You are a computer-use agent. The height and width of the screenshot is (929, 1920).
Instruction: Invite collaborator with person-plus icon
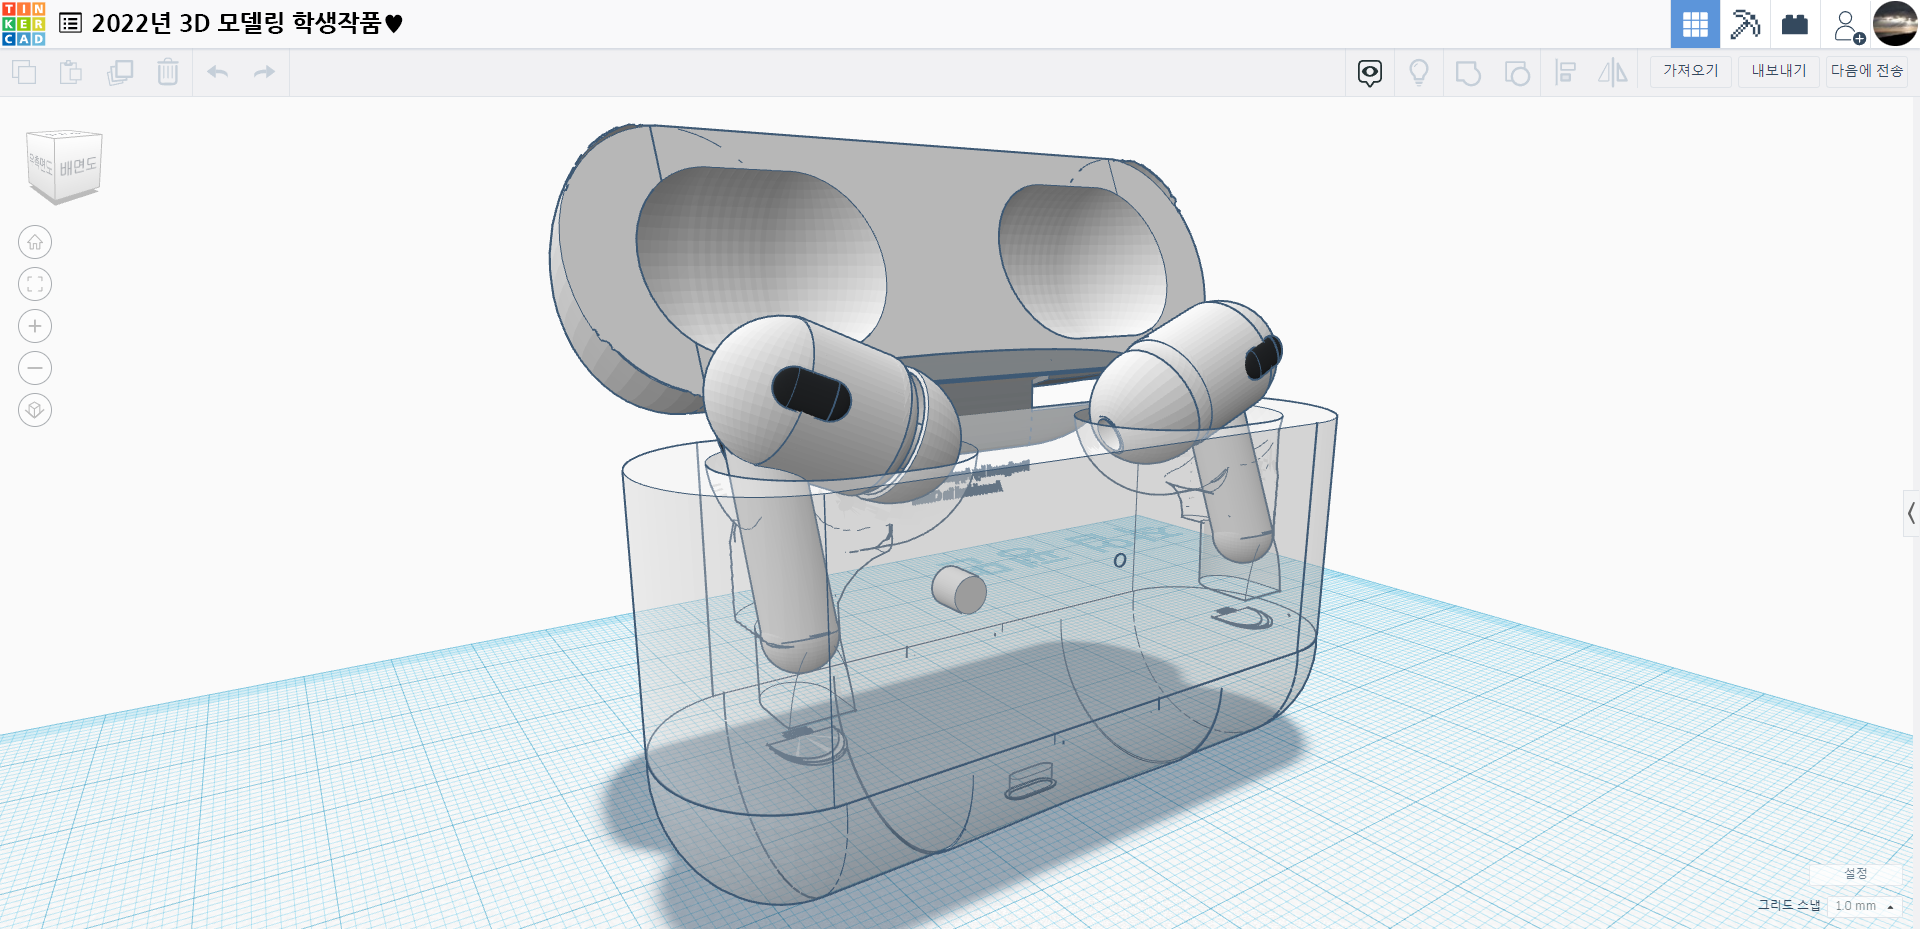pyautogui.click(x=1848, y=26)
